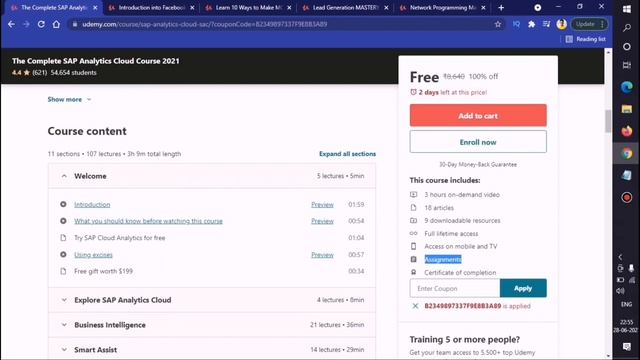This screenshot has width=640, height=360.
Task: Preview the Introduction lecture
Action: pyautogui.click(x=322, y=204)
